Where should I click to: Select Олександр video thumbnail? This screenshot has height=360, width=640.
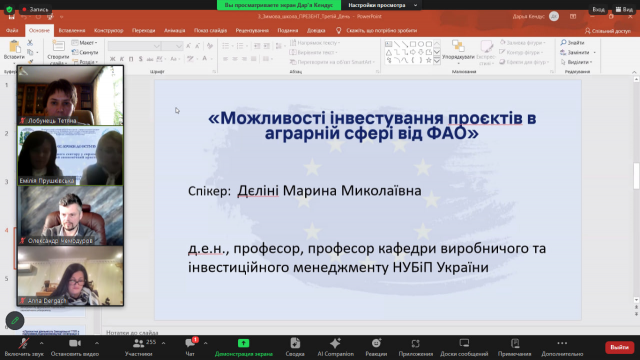[70, 216]
